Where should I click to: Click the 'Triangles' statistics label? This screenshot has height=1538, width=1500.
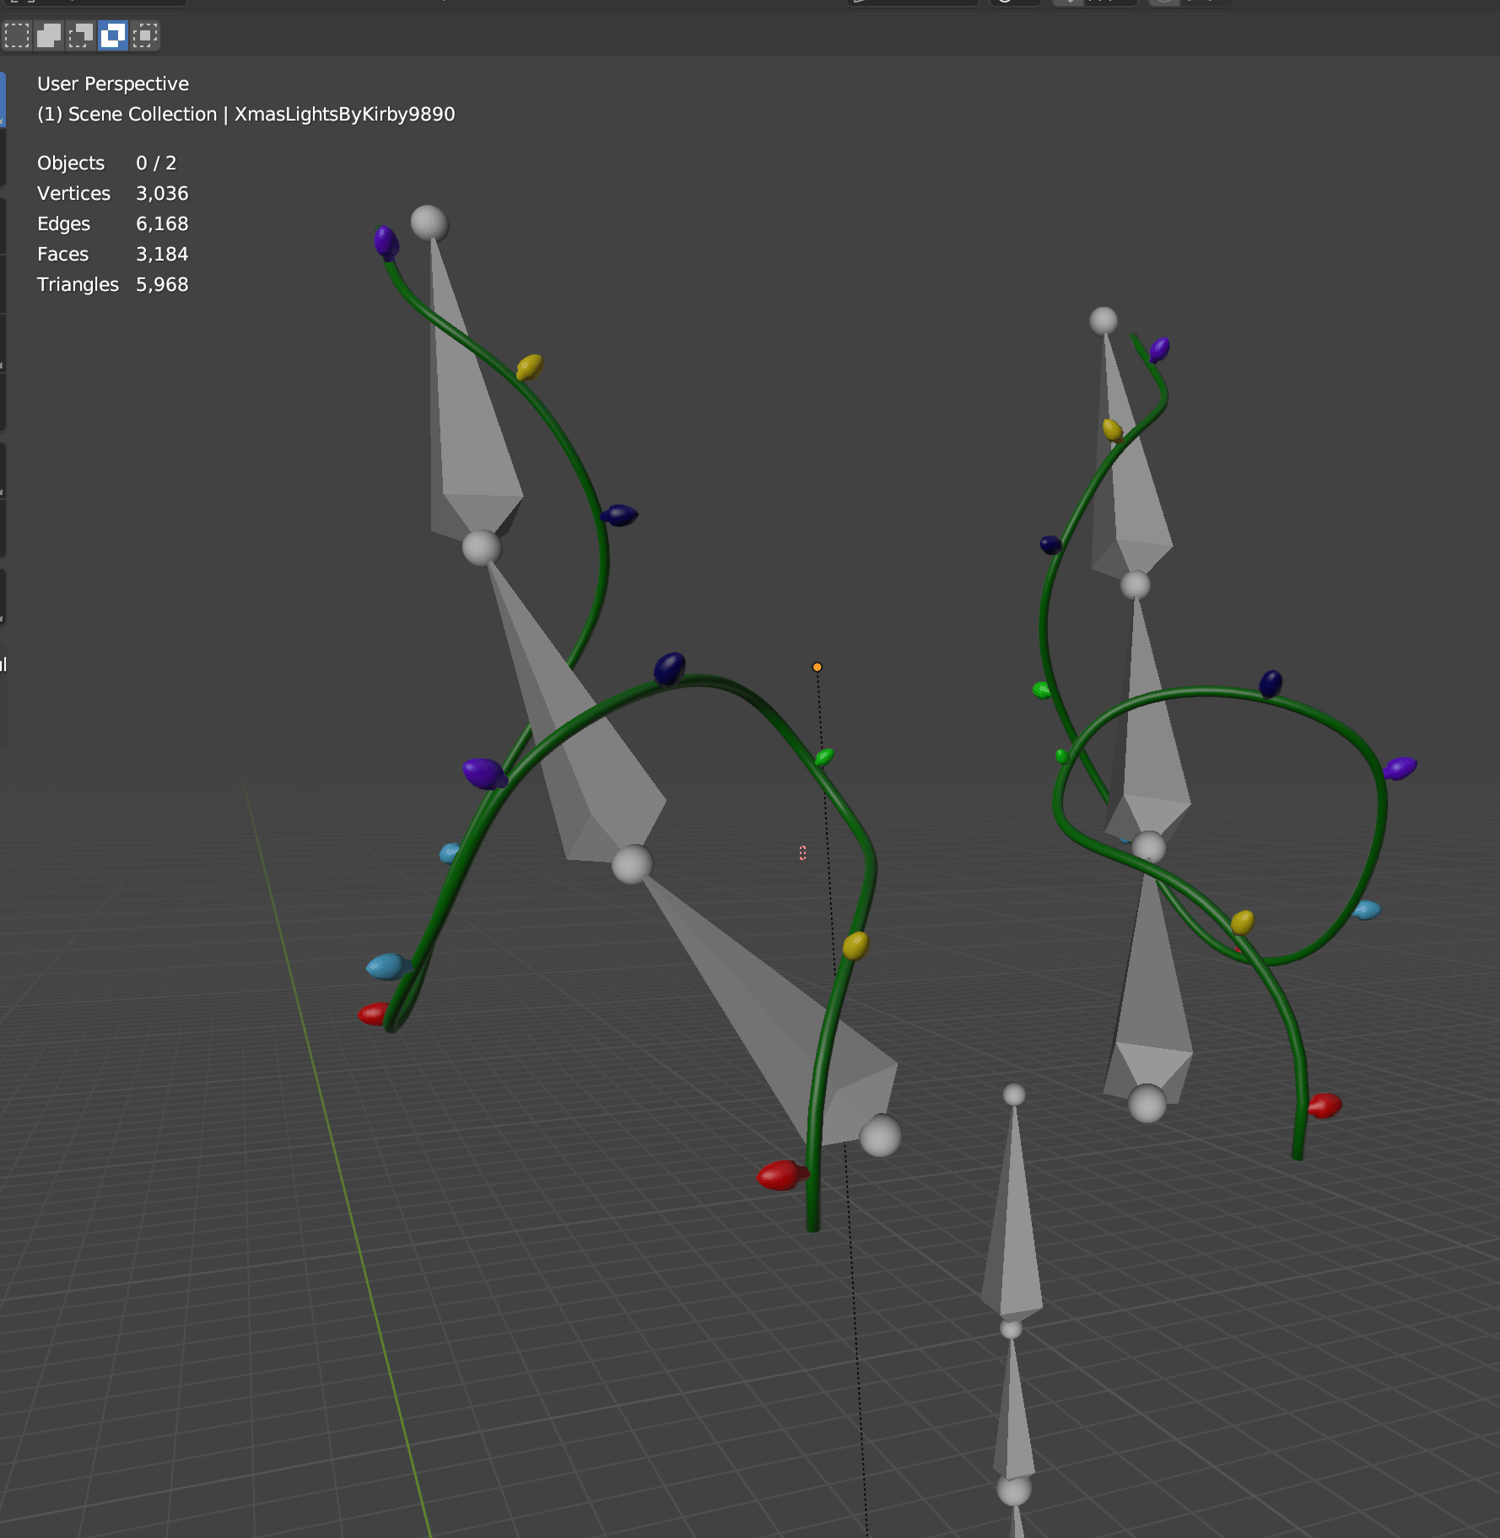tap(78, 285)
